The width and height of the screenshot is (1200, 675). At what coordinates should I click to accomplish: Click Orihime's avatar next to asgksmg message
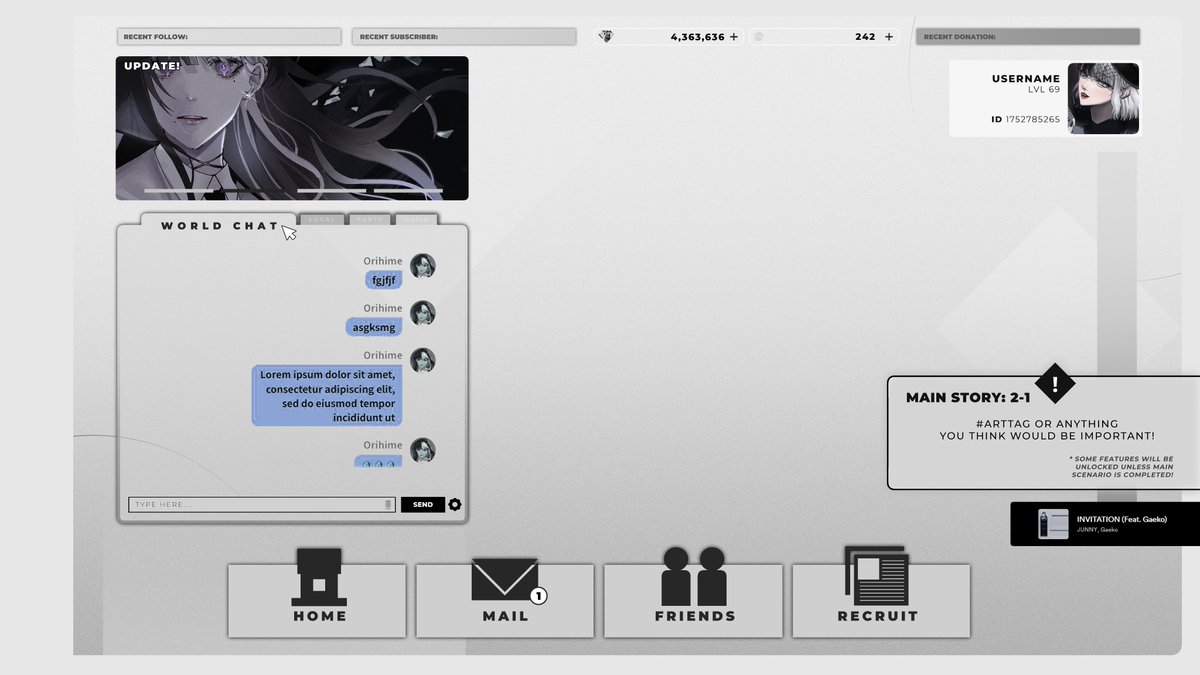click(x=423, y=313)
